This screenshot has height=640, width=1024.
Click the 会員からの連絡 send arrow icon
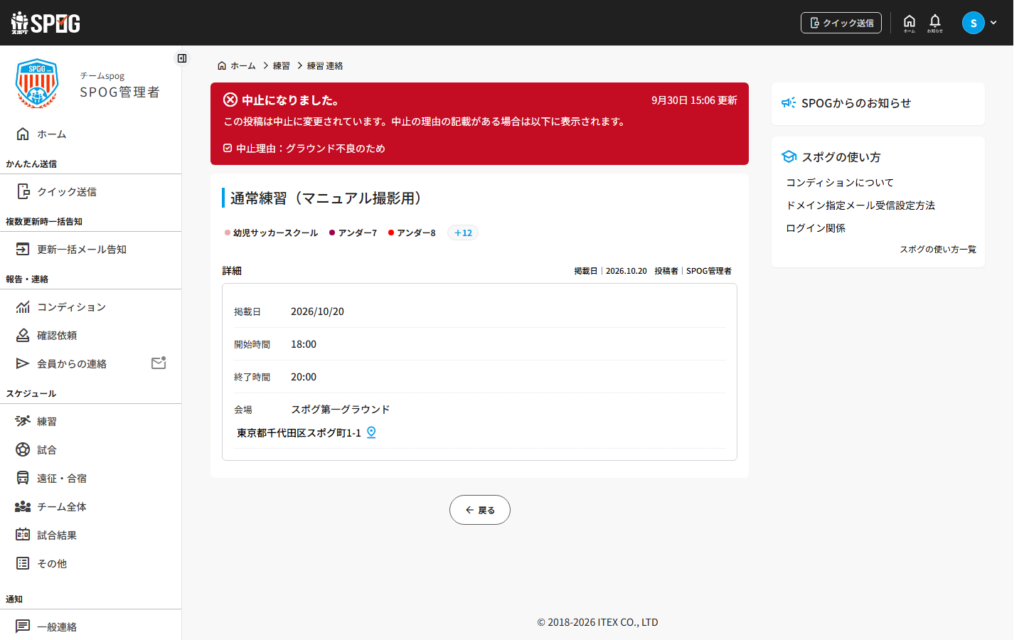23,363
